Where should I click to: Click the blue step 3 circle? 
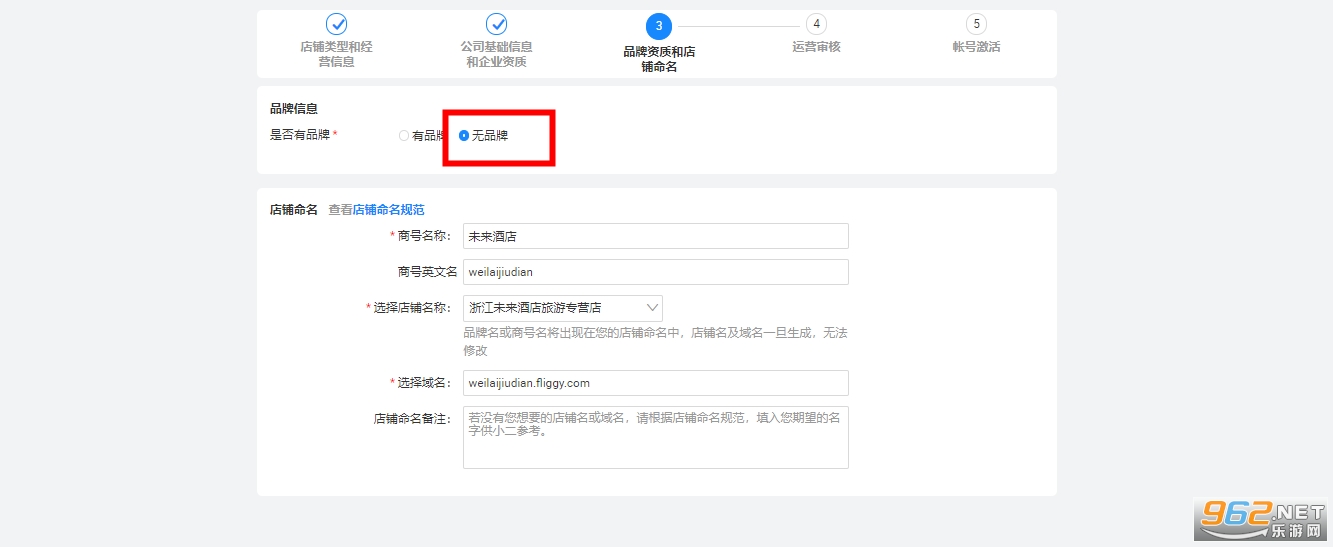pos(658,25)
